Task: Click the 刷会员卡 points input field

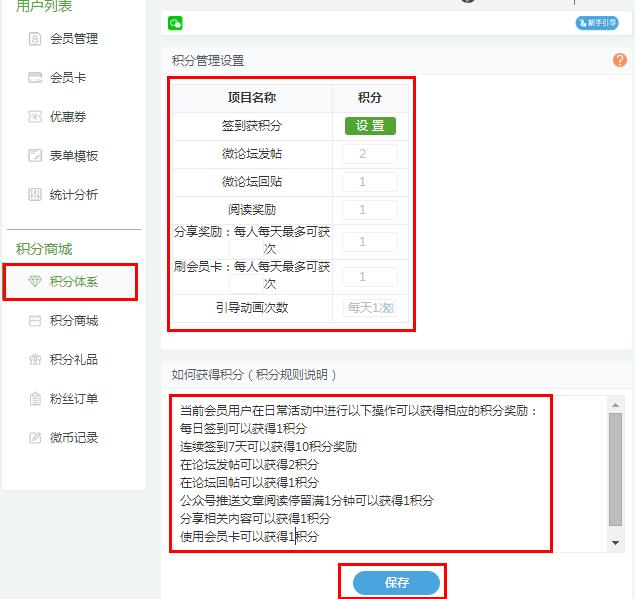Action: (370, 277)
